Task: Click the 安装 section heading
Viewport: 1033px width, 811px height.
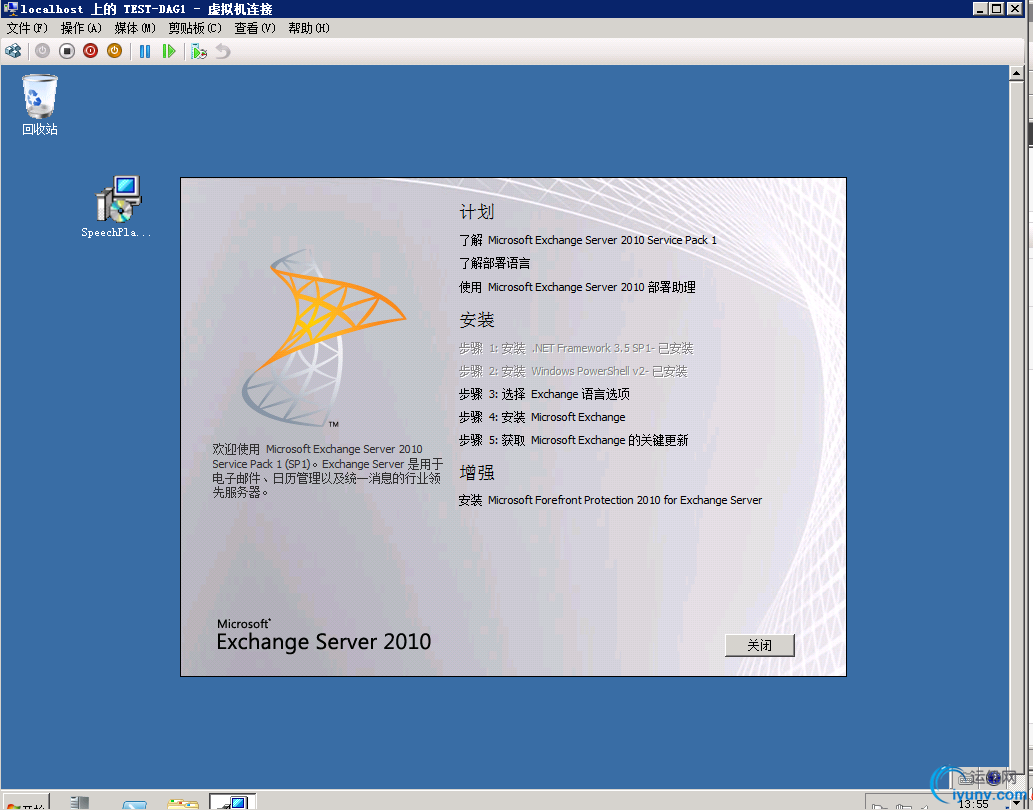Action: pyautogui.click(x=476, y=320)
